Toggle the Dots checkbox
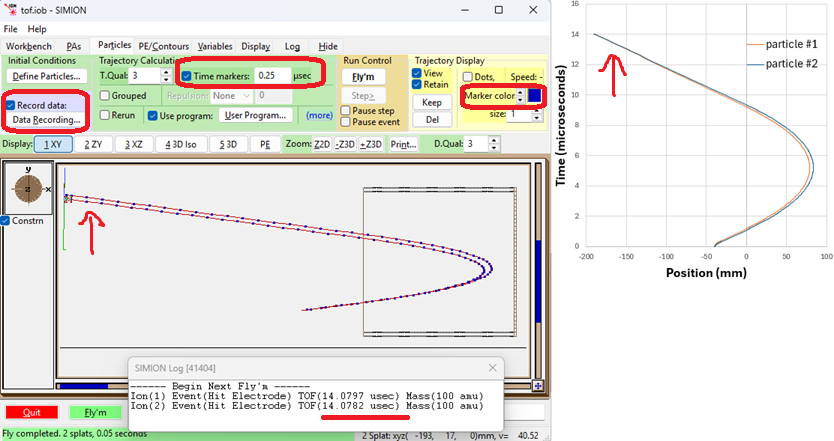The height and width of the screenshot is (441, 834). click(468, 77)
